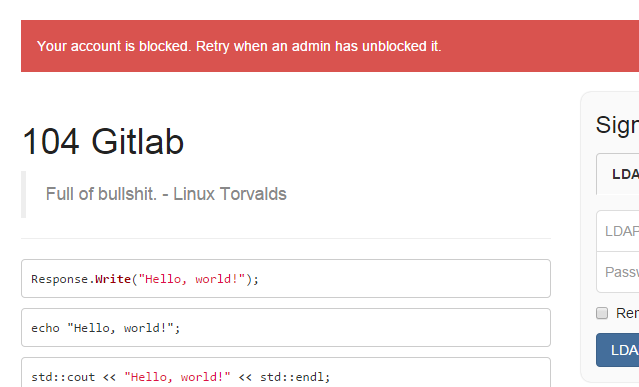The image size is (639, 387).
Task: Focus the Password input field
Action: (618, 272)
